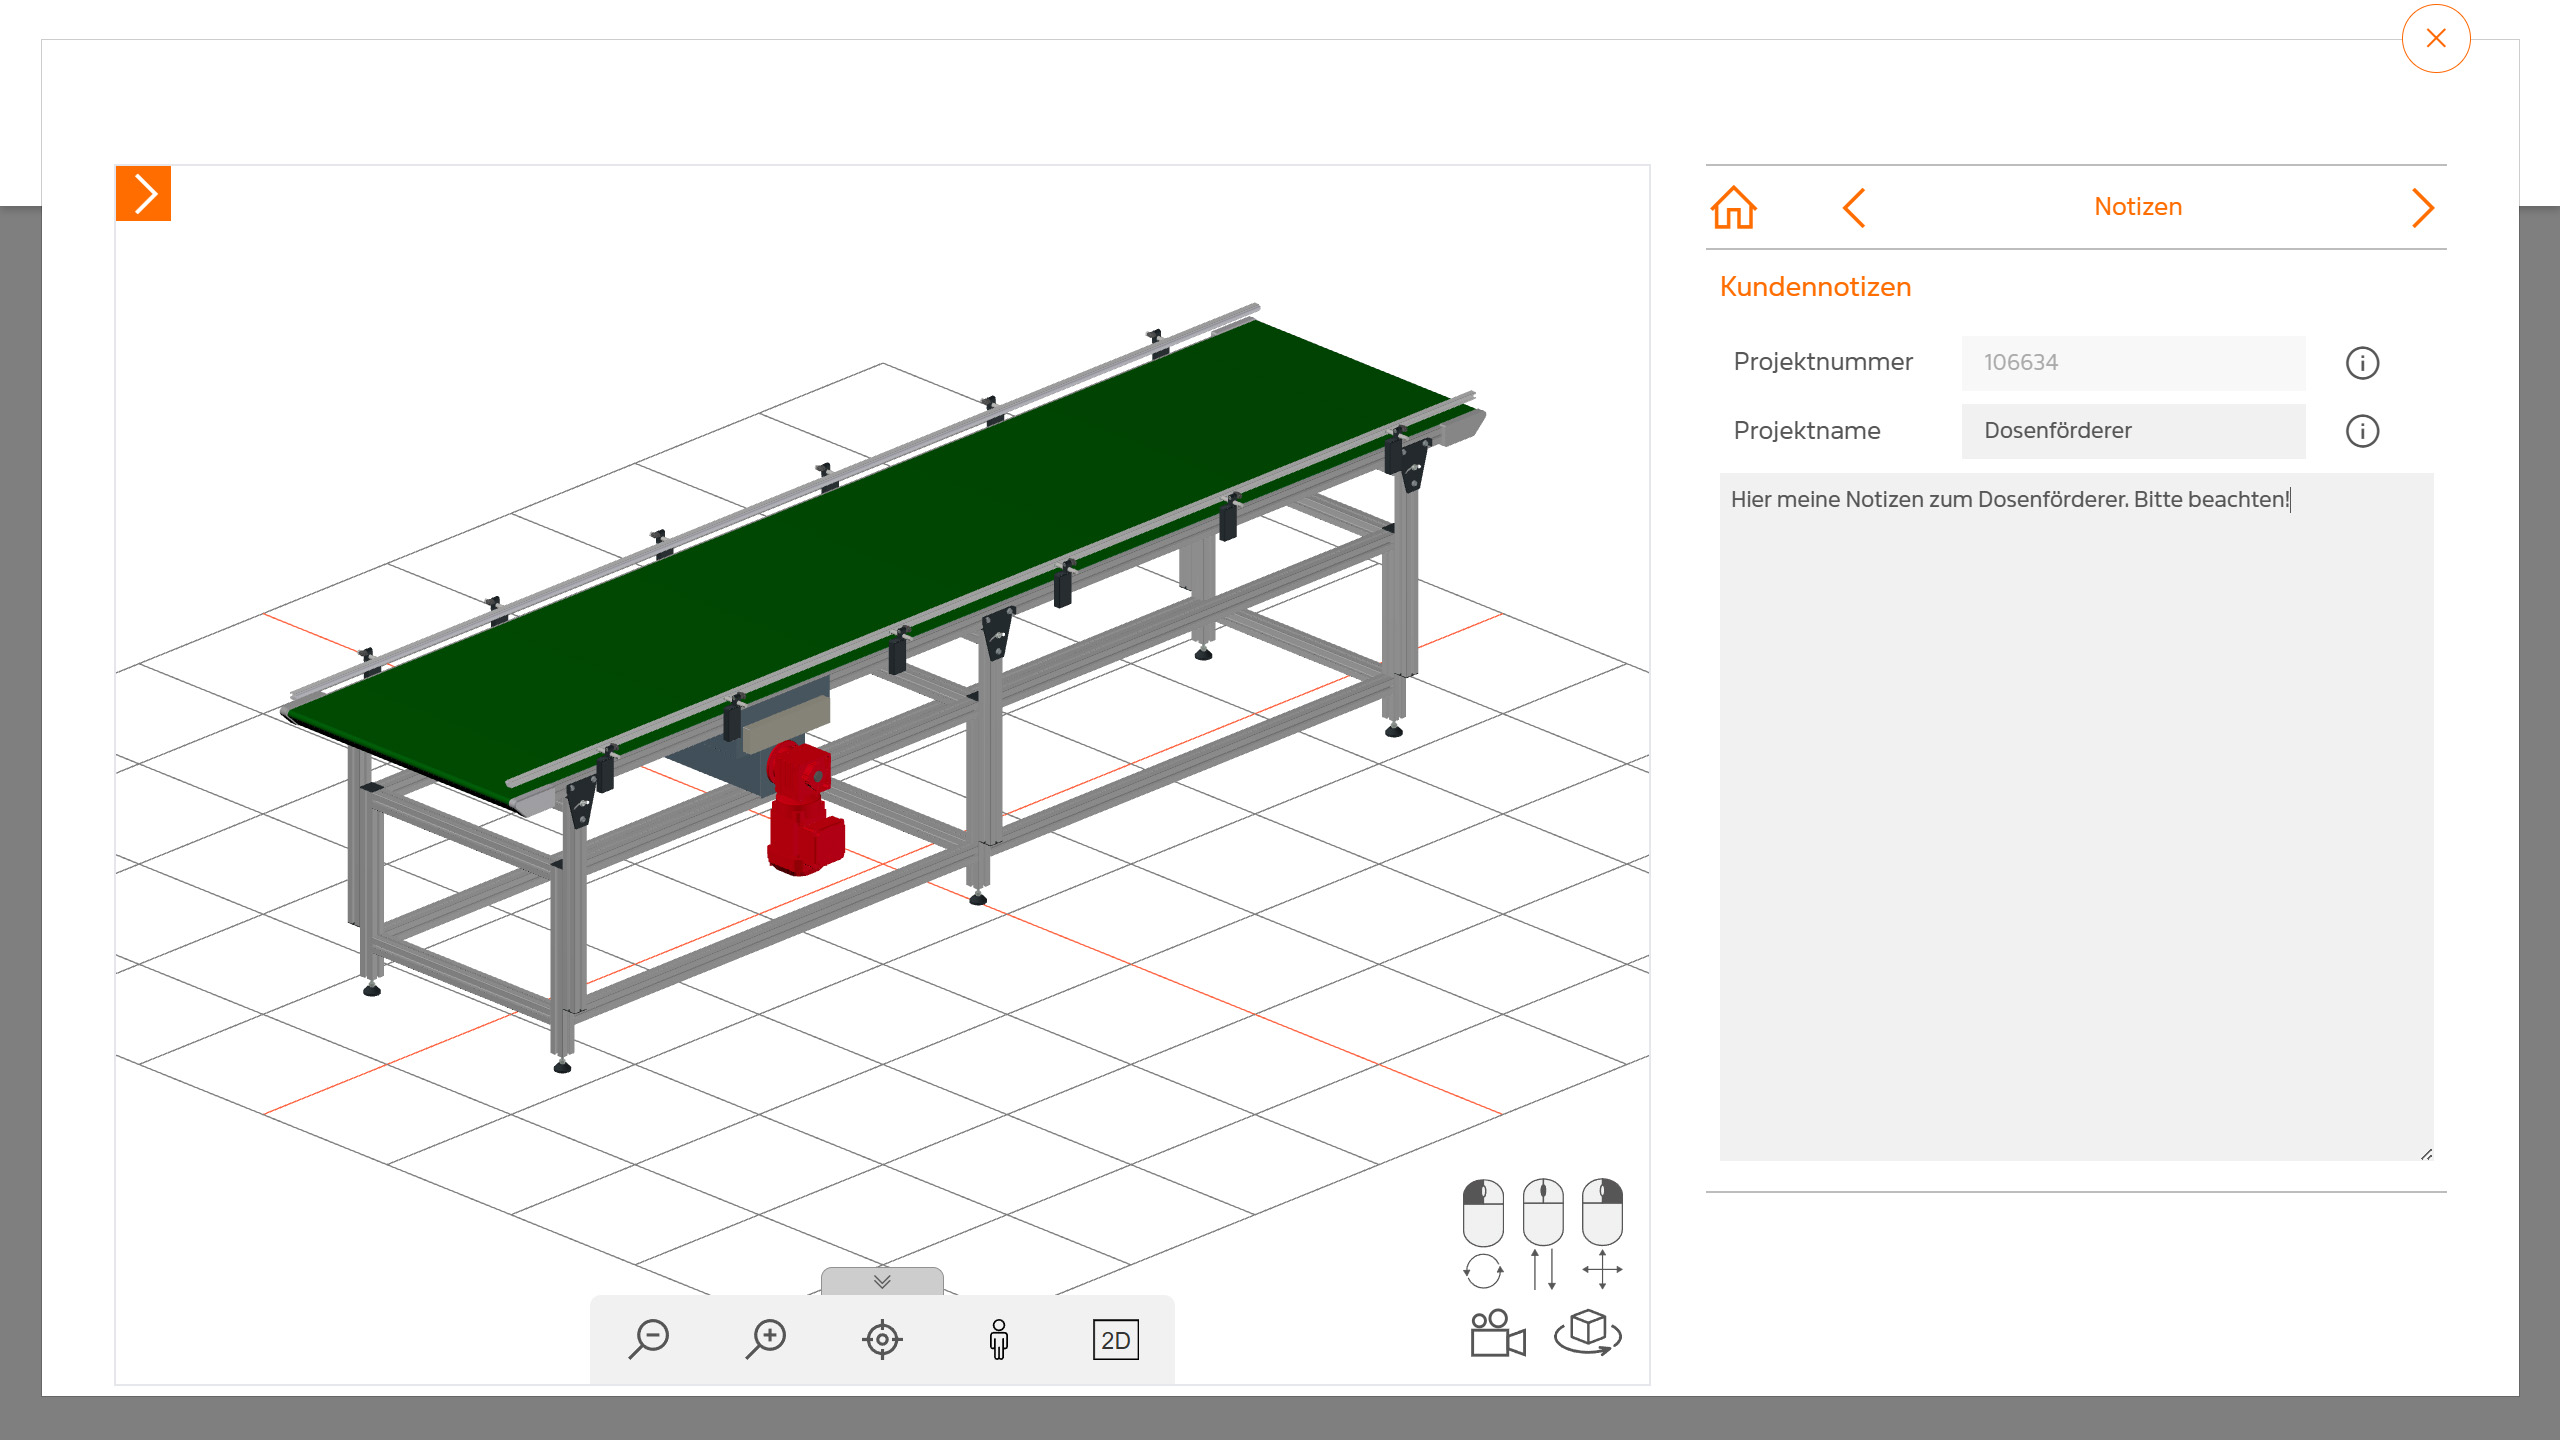Go to the previous configuration step arrow

(1854, 208)
